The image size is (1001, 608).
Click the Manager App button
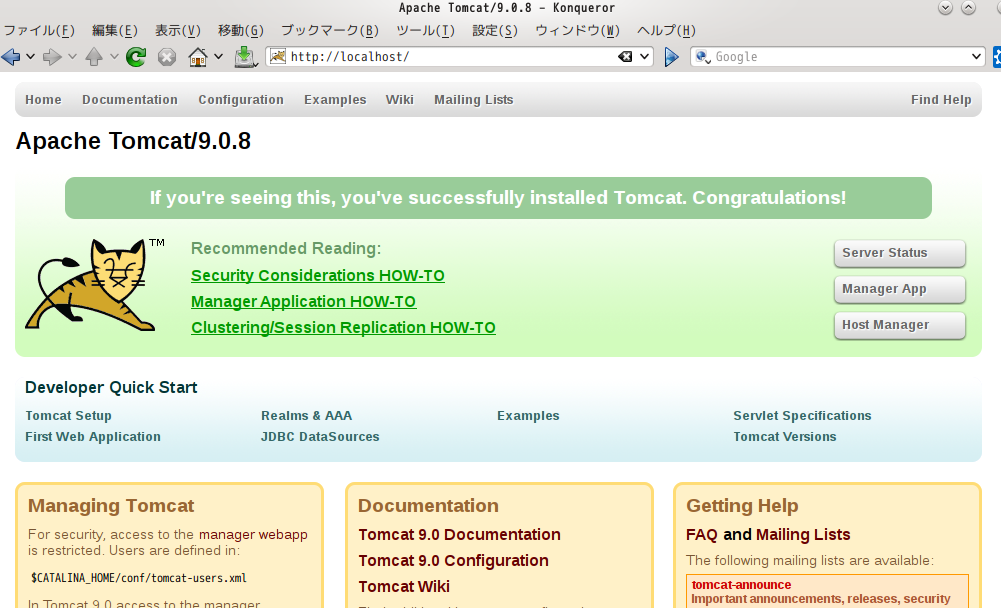click(x=899, y=289)
